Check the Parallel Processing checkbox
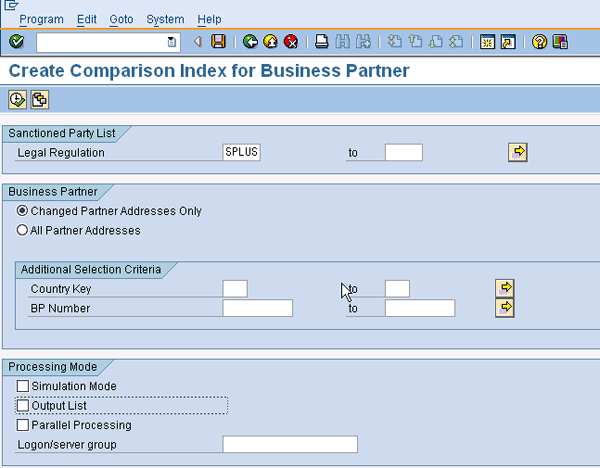 (23, 425)
